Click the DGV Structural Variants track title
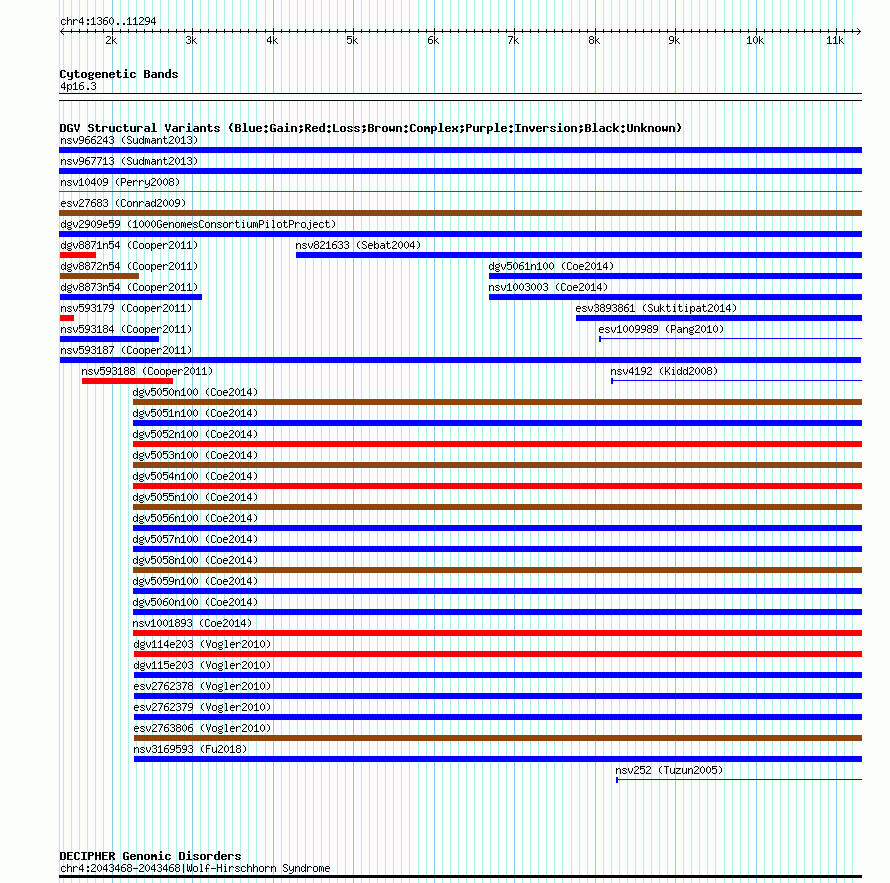The height and width of the screenshot is (883, 890). [371, 128]
